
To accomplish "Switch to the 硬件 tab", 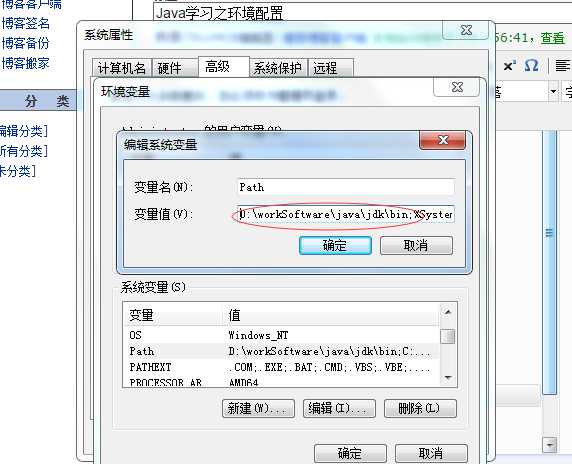I will (170, 68).
